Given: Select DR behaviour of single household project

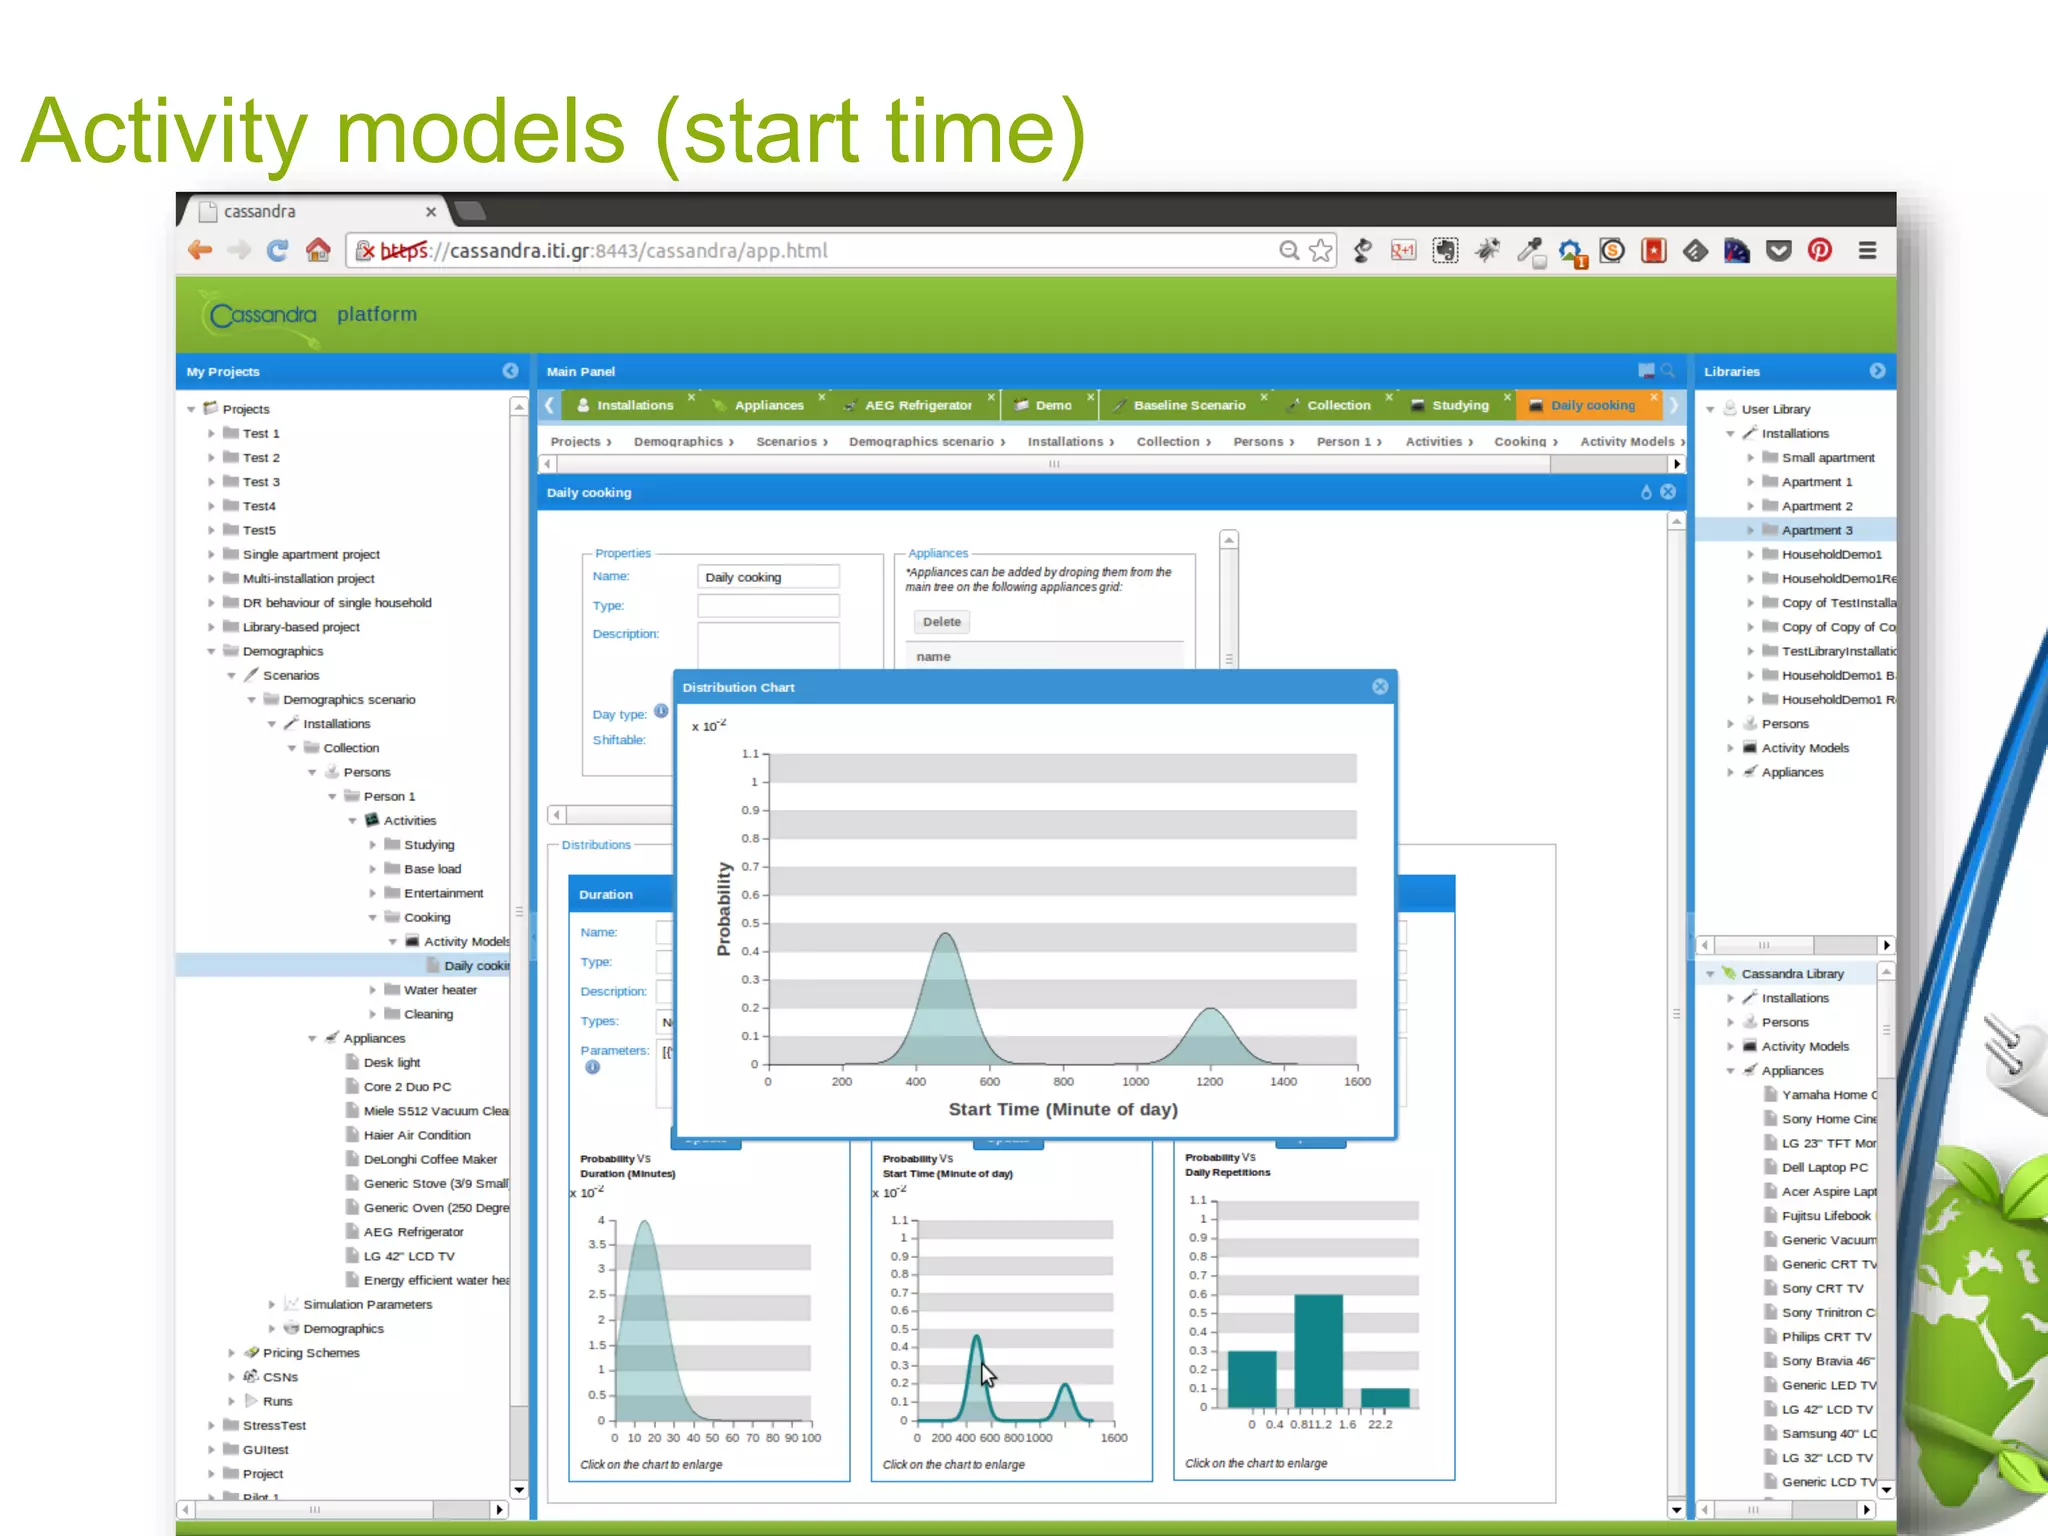Looking at the screenshot, I should pos(336,602).
